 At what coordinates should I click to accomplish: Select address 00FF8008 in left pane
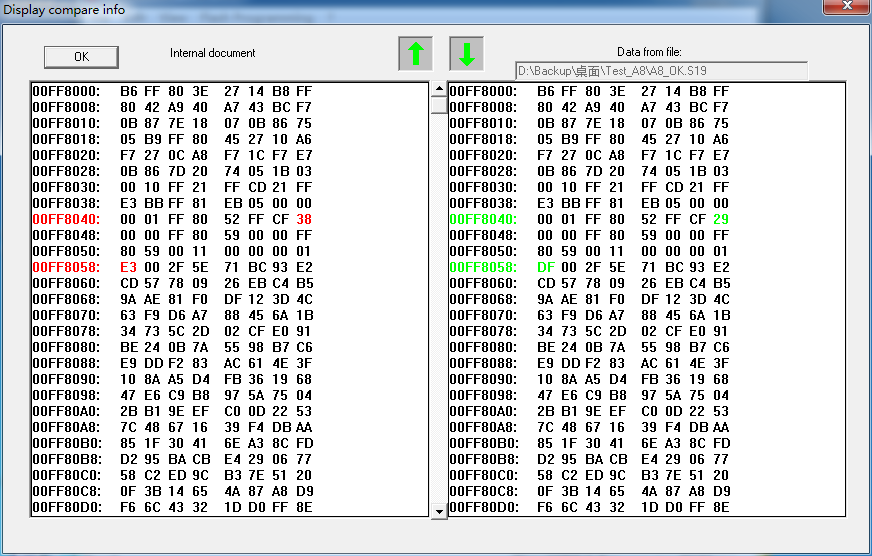[66, 107]
